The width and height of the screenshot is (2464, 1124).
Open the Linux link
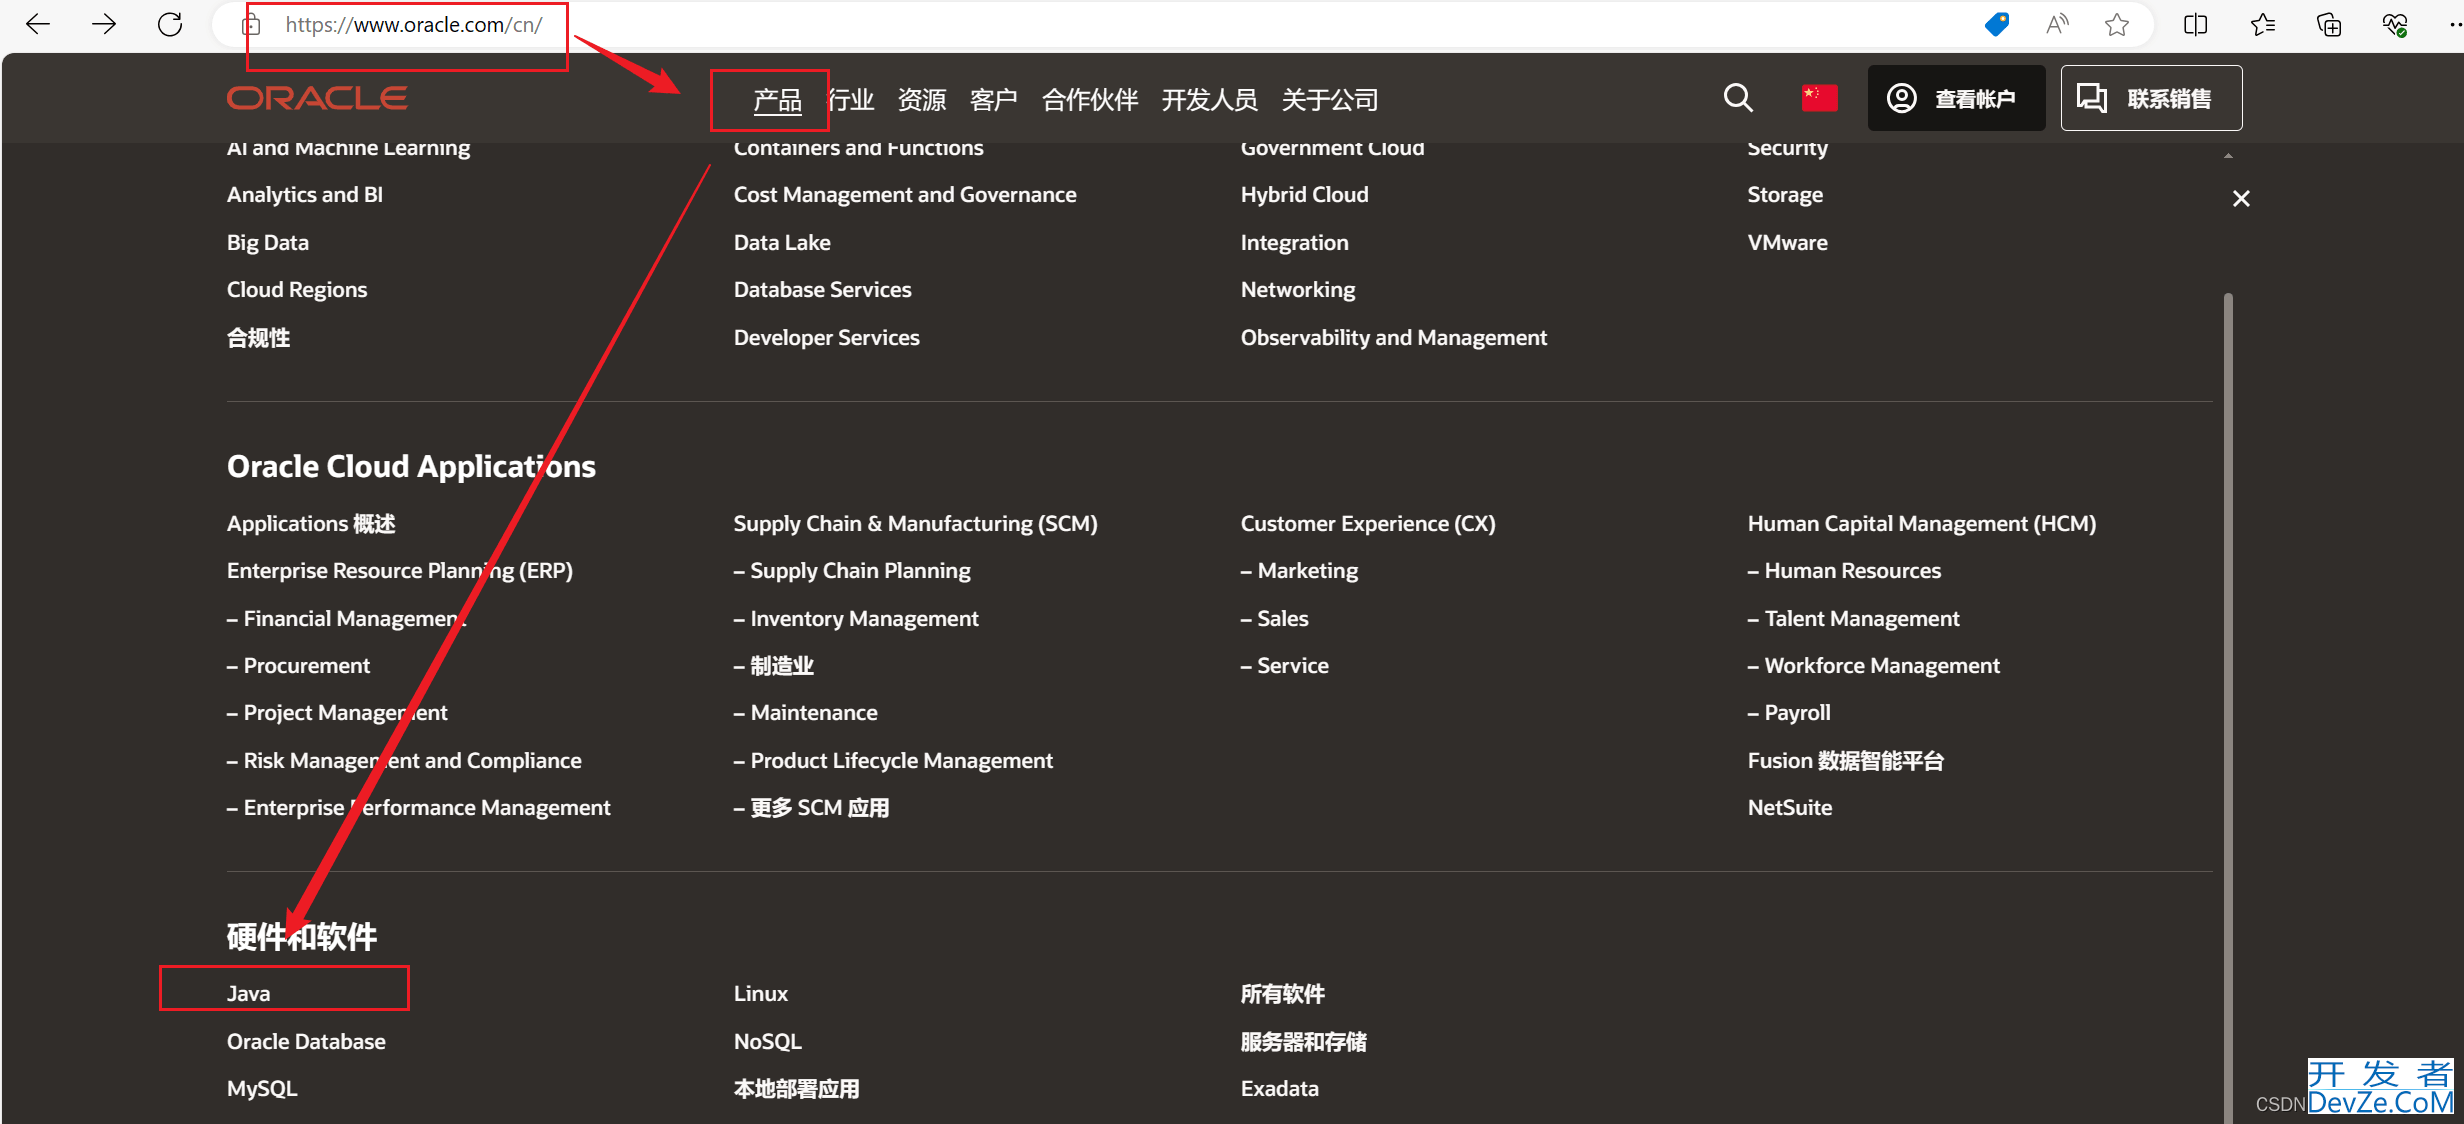pyautogui.click(x=761, y=994)
